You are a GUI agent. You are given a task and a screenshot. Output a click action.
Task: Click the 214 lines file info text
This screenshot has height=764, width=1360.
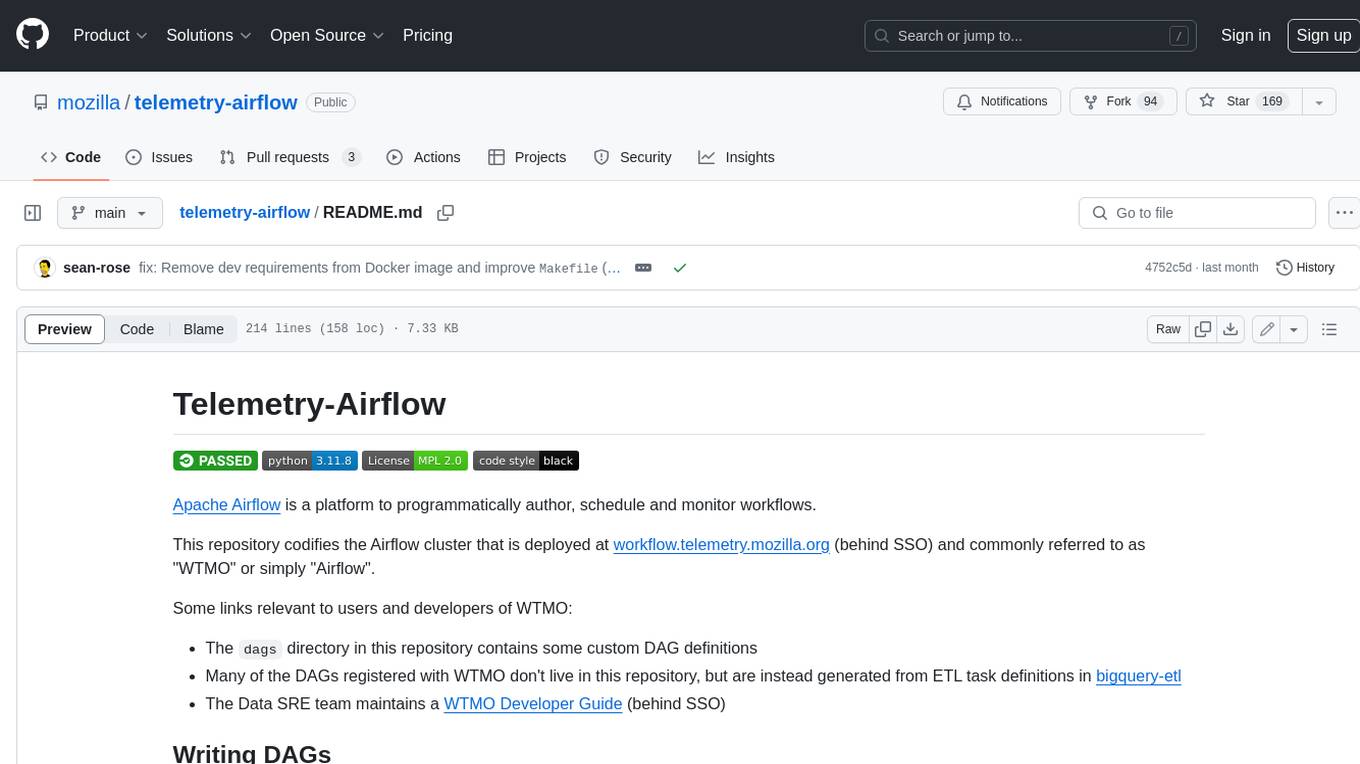coord(352,329)
